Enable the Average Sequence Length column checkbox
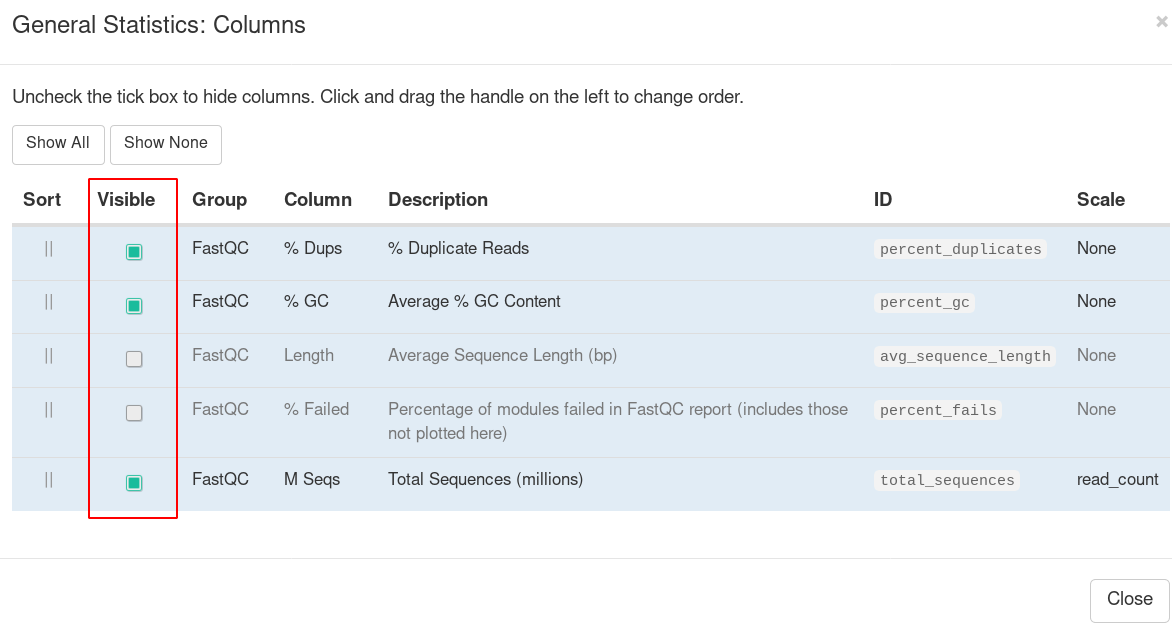Viewport: 1172px width, 633px height. 134,359
